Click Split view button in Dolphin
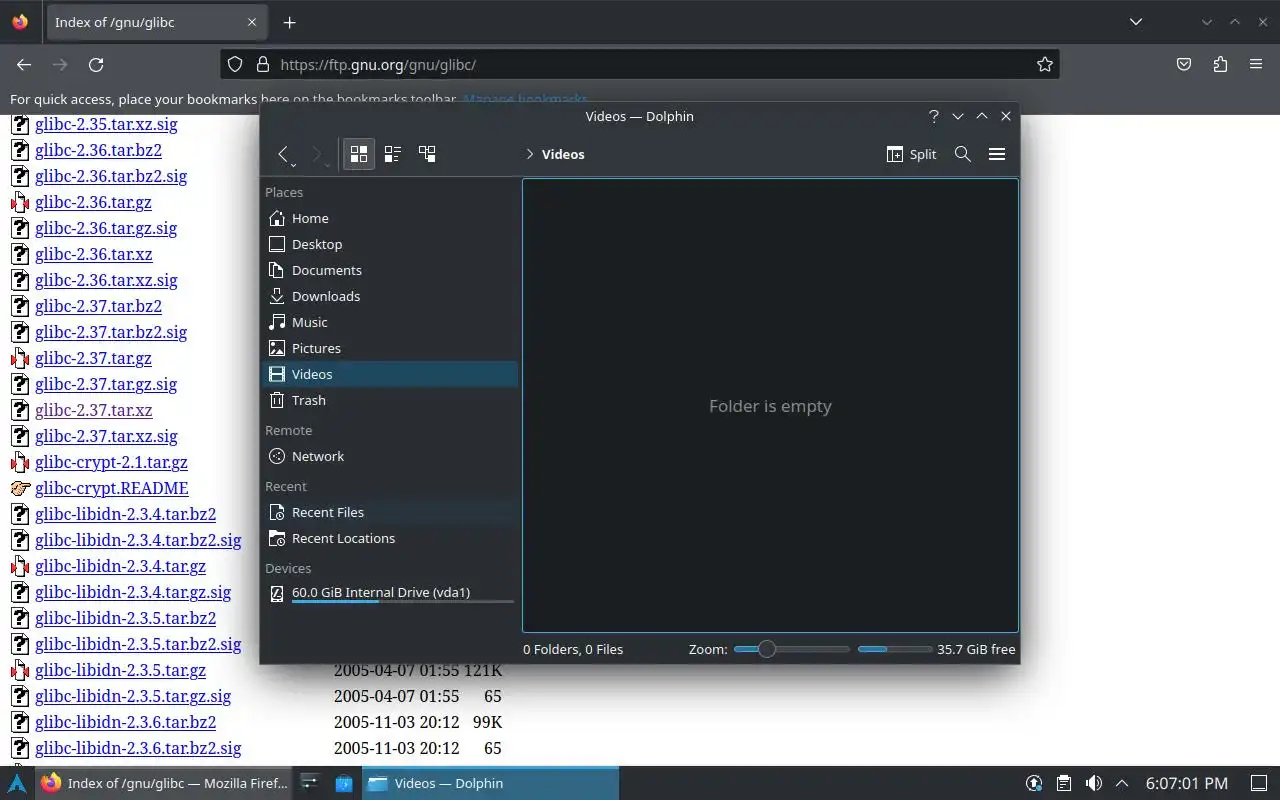This screenshot has height=800, width=1280. (911, 154)
